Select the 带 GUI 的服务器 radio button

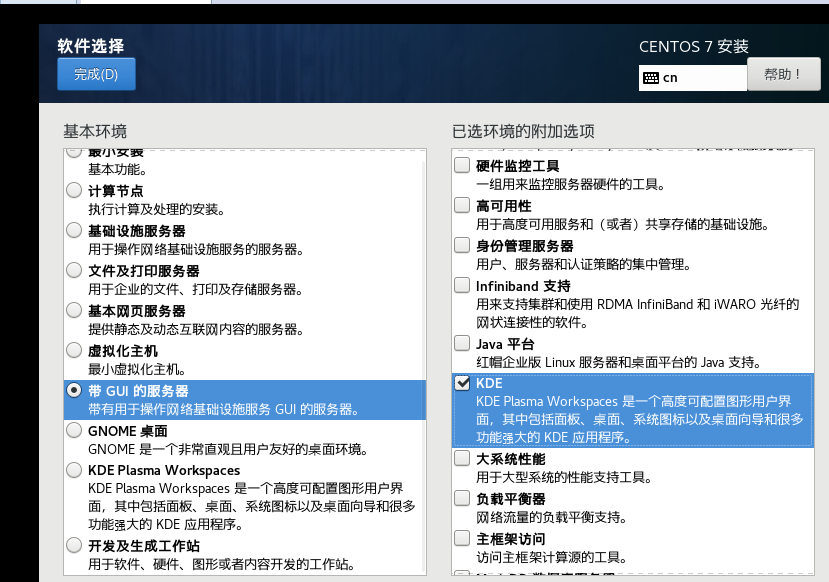74,390
